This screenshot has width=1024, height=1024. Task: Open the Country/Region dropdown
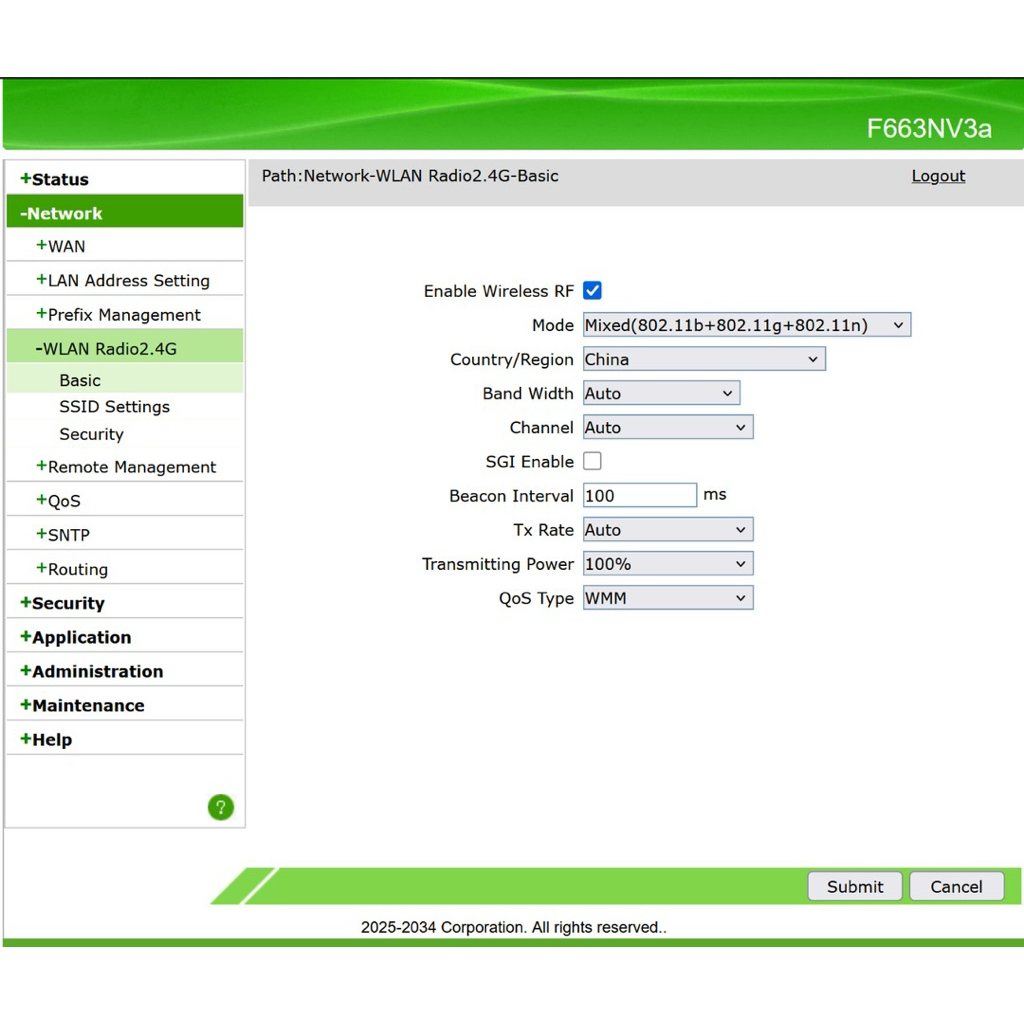click(704, 359)
